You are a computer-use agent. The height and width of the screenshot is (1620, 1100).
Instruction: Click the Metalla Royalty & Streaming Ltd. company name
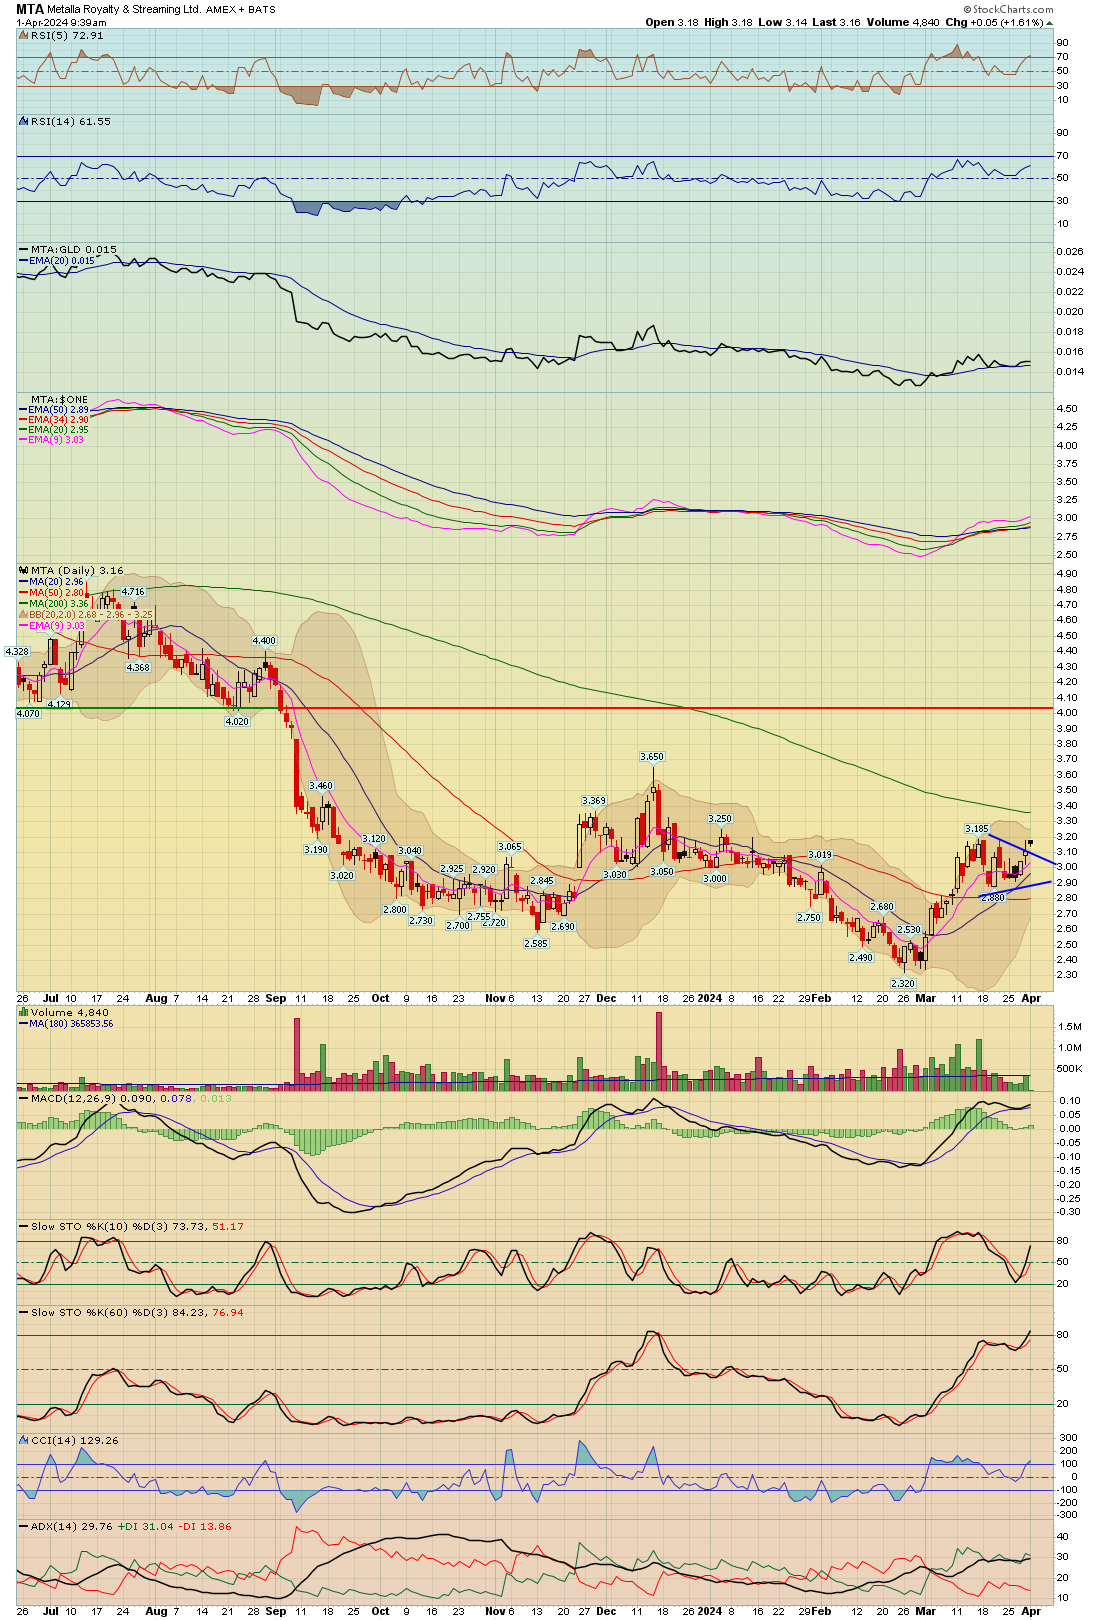click(x=124, y=10)
